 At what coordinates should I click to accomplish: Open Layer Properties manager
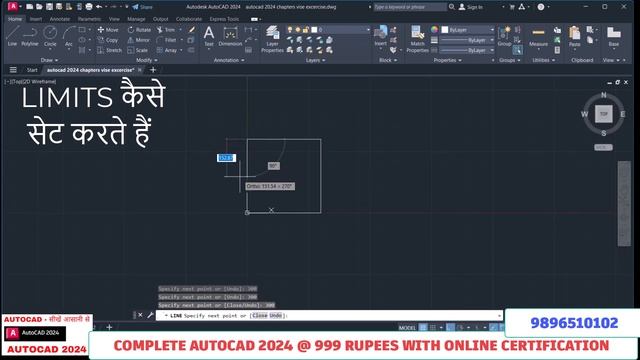click(x=272, y=39)
